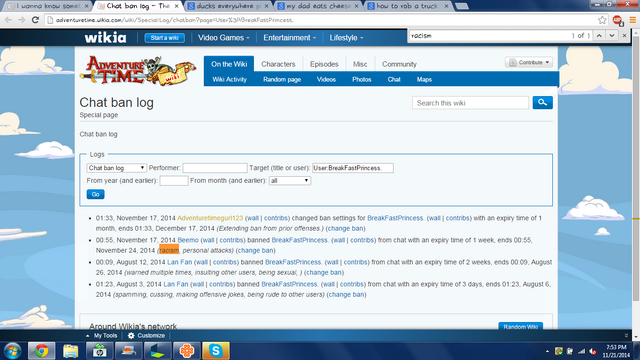Click the Adventure Time wiki logo
Screen dimensions: 640x360
click(138, 70)
